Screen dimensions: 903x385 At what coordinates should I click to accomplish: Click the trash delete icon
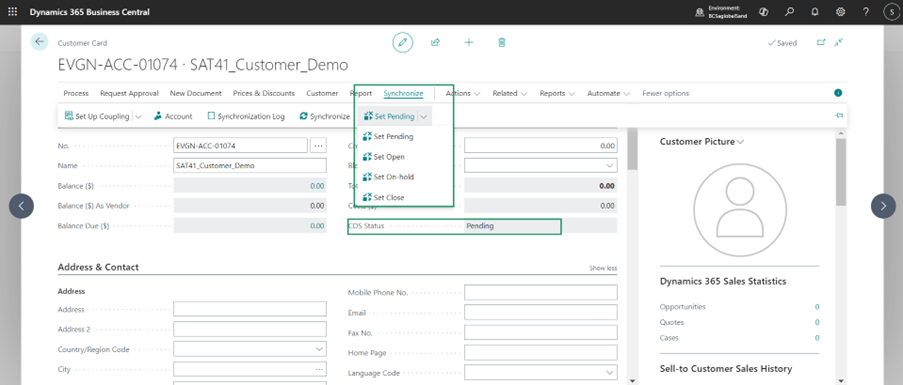pos(502,43)
